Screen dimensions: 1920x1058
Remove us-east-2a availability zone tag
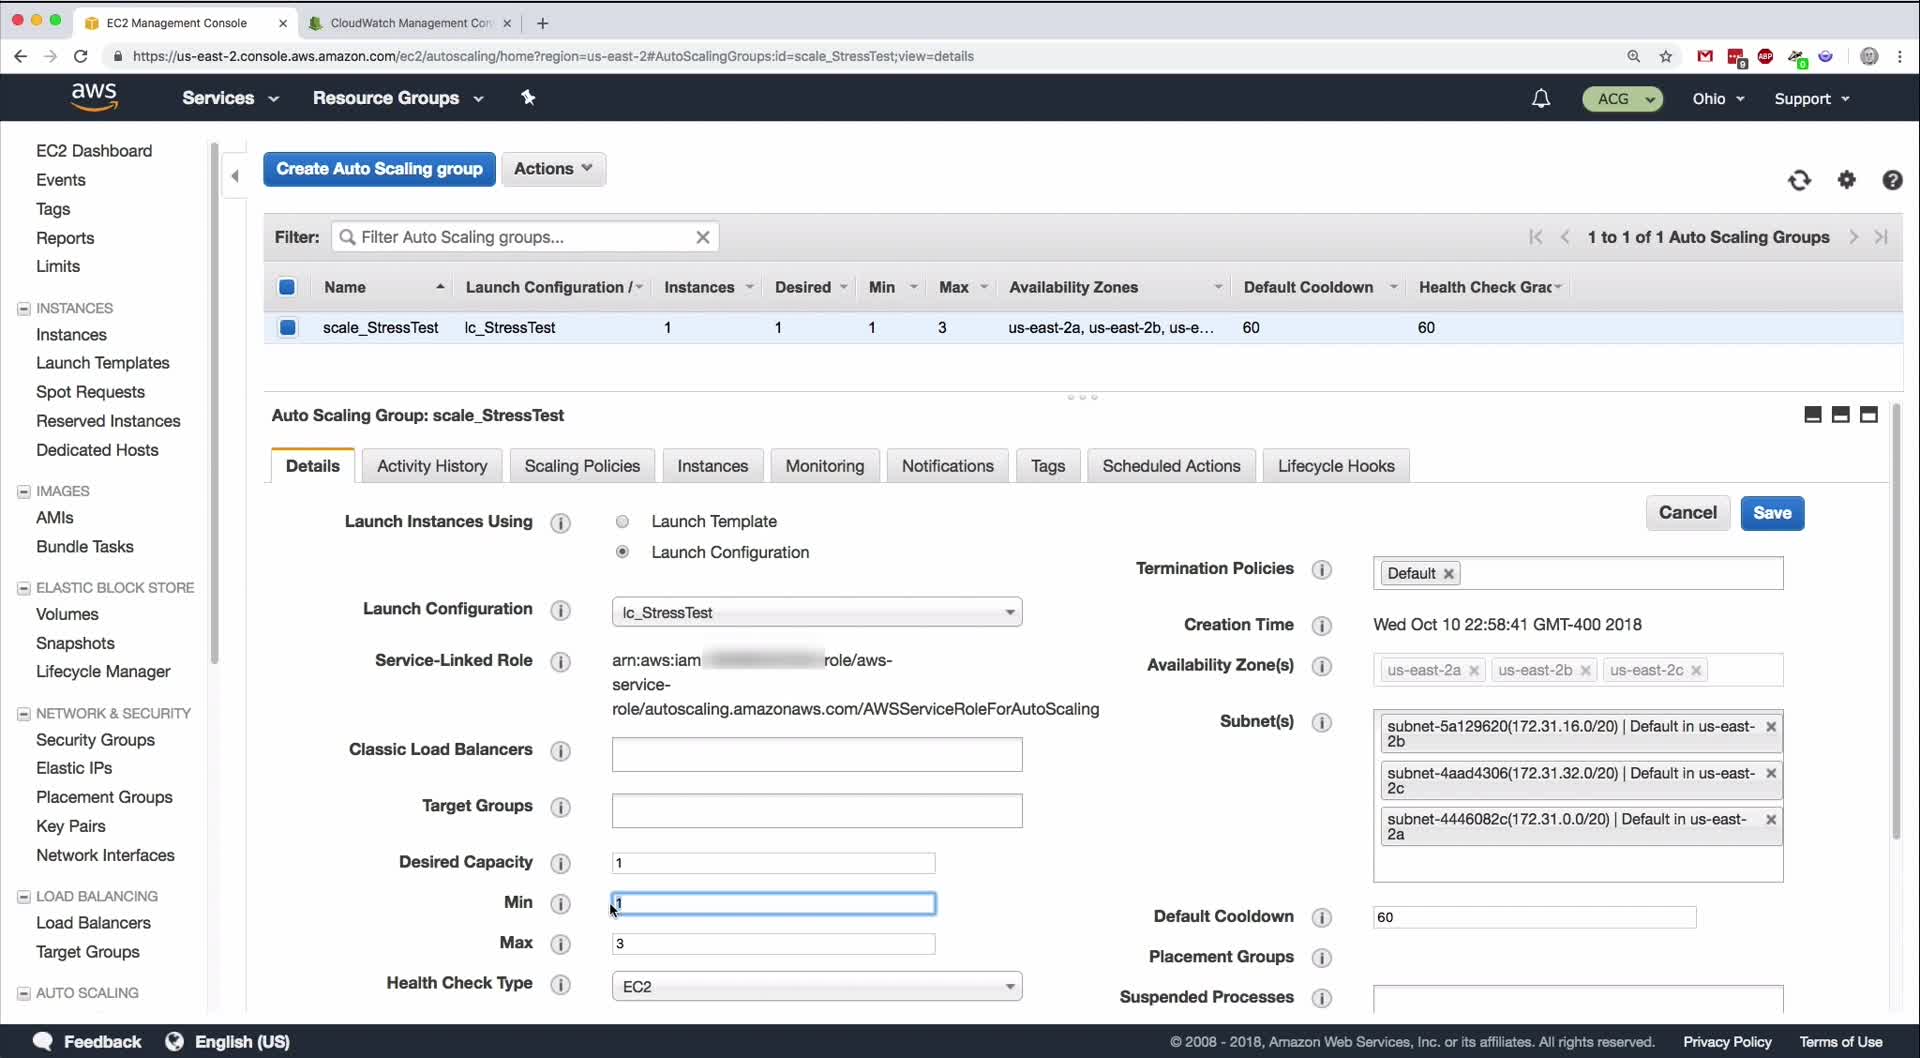[1474, 671]
